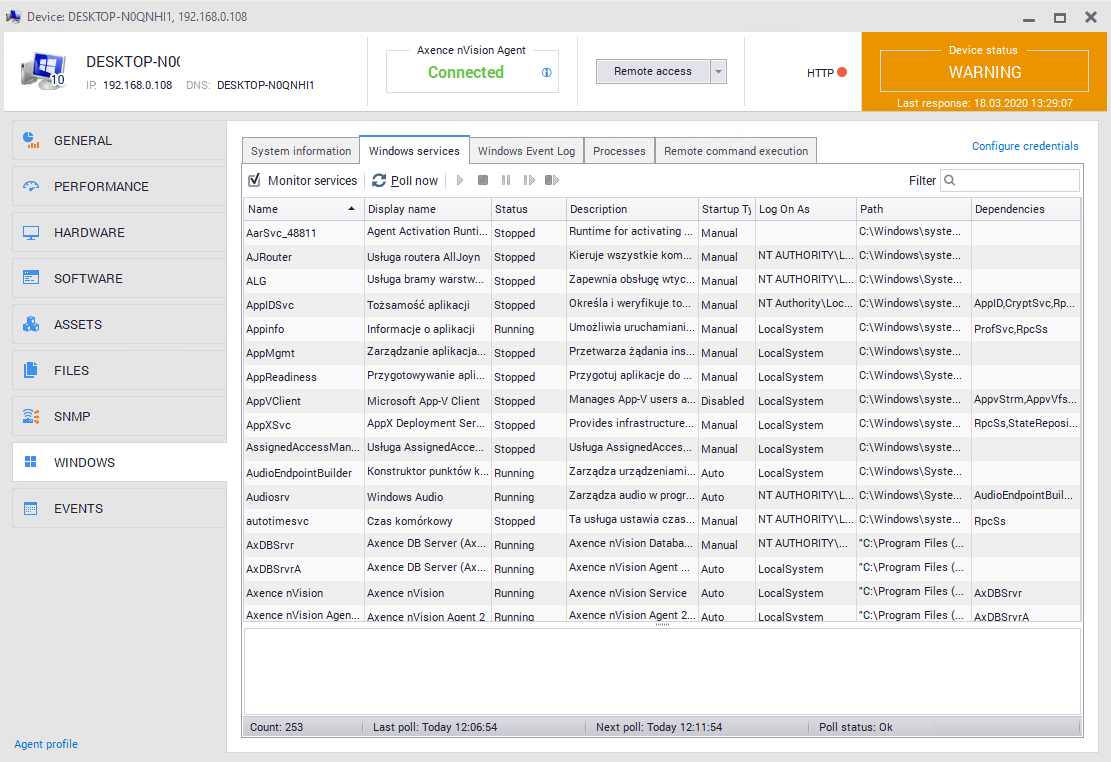Click the Agent profile link
Screen dimensions: 1111x762
coord(46,744)
